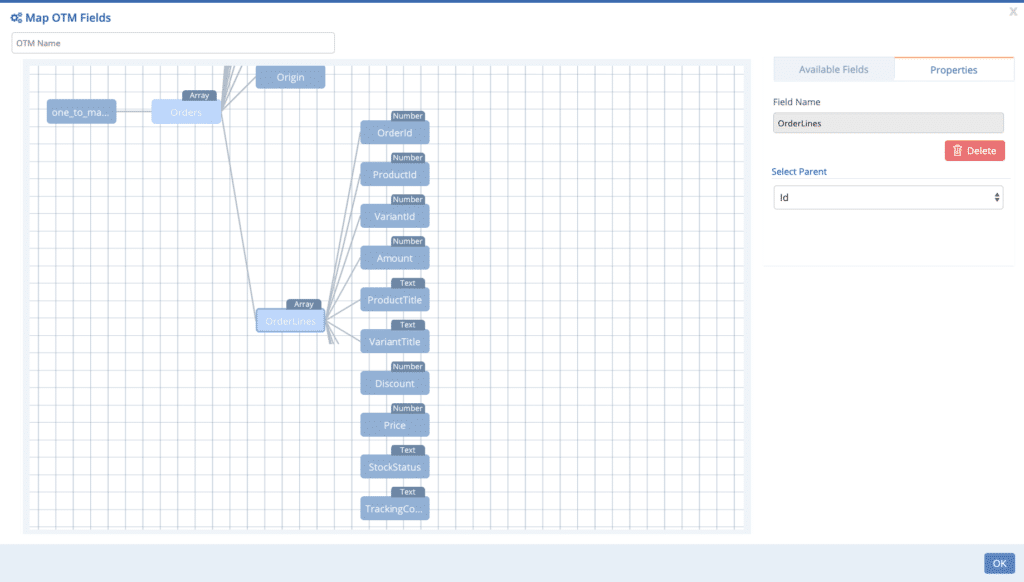
Task: Select the Amount node
Action: 394,258
